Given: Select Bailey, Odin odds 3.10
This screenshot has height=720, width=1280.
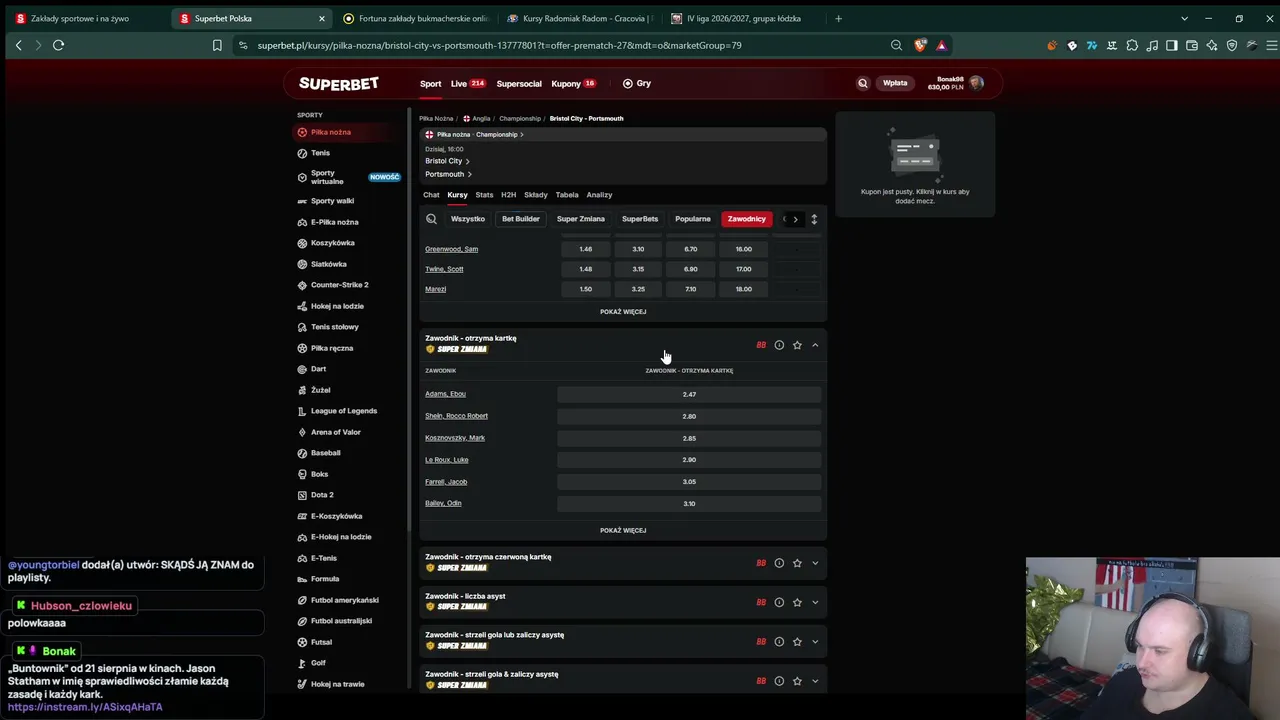Looking at the screenshot, I should pyautogui.click(x=689, y=504).
